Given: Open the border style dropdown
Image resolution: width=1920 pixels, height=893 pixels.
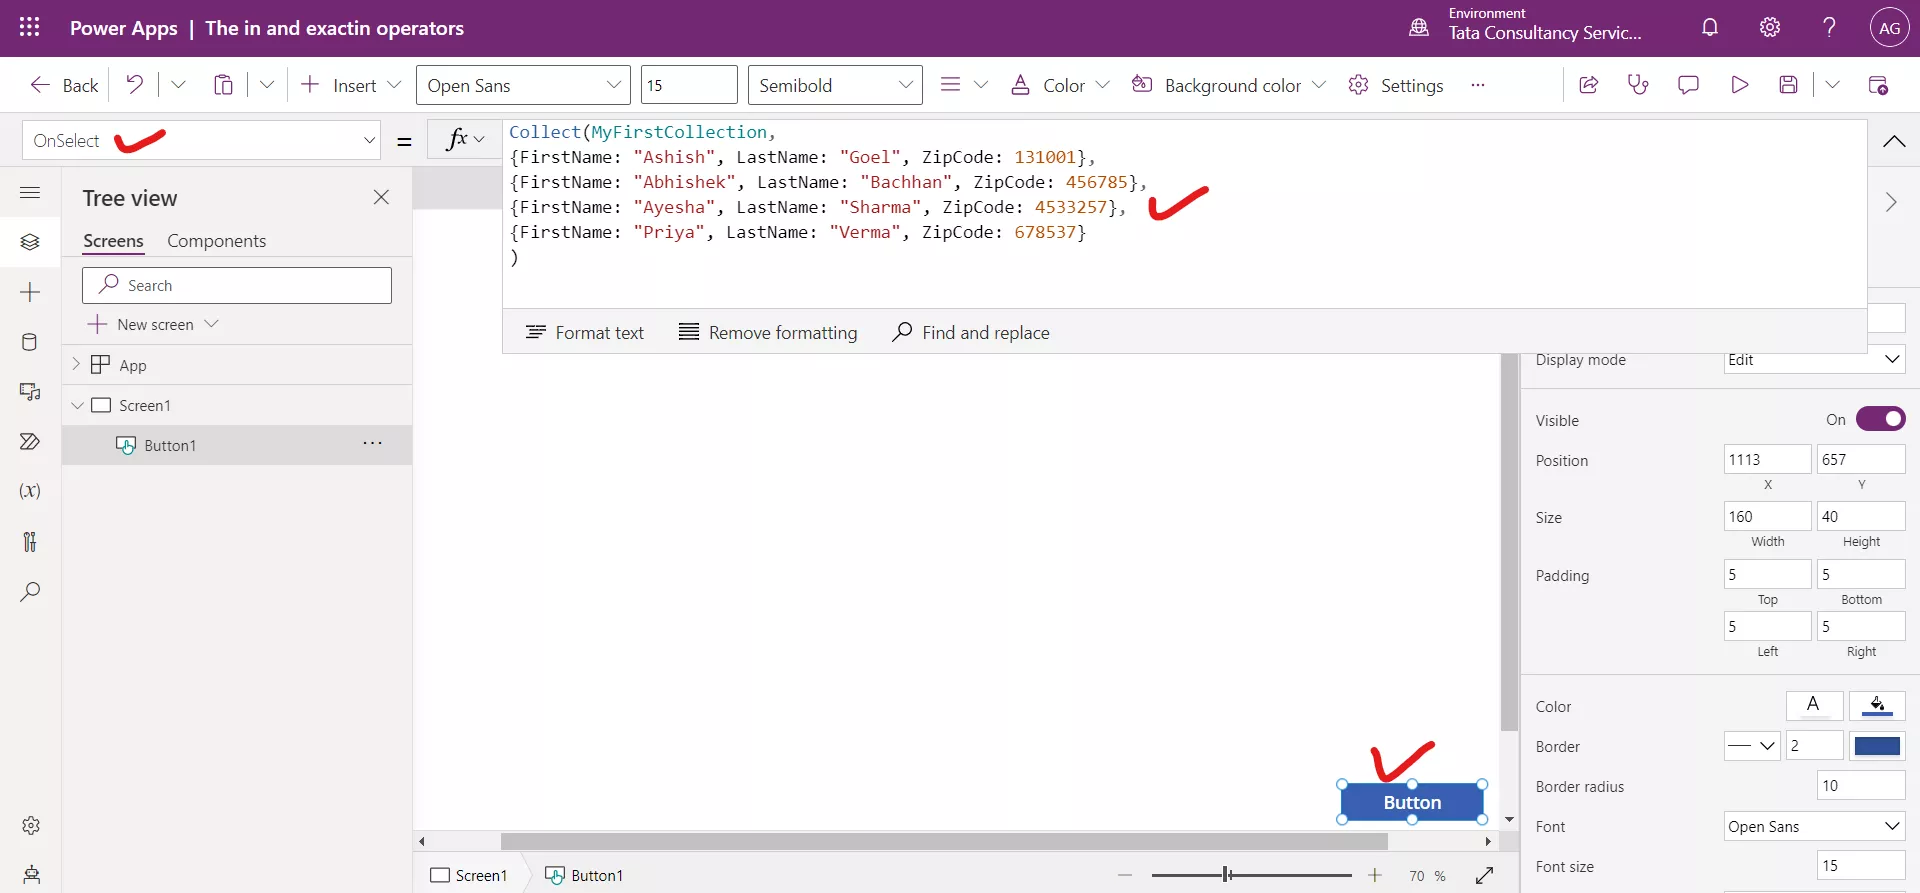Looking at the screenshot, I should point(1752,746).
